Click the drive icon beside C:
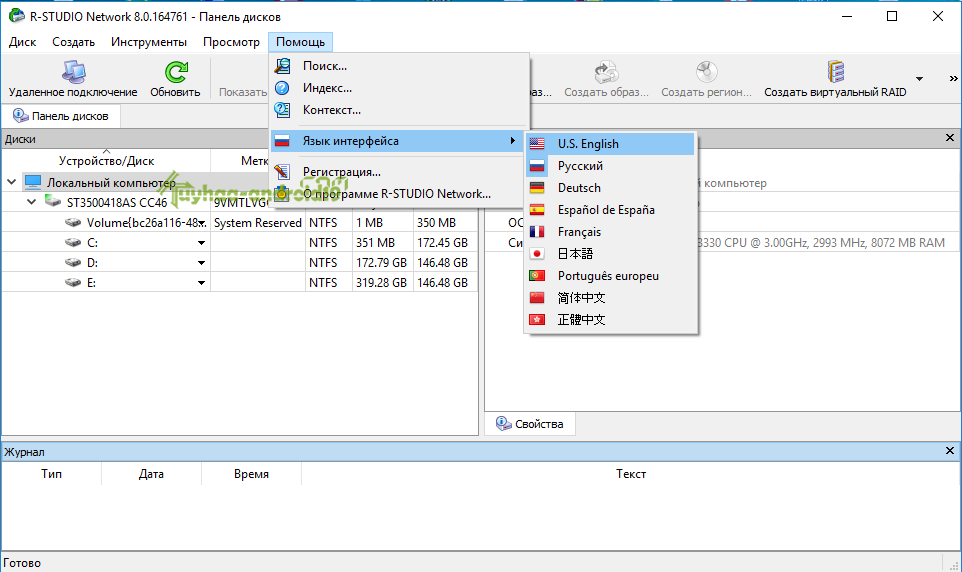The height and width of the screenshot is (572, 962). point(73,242)
